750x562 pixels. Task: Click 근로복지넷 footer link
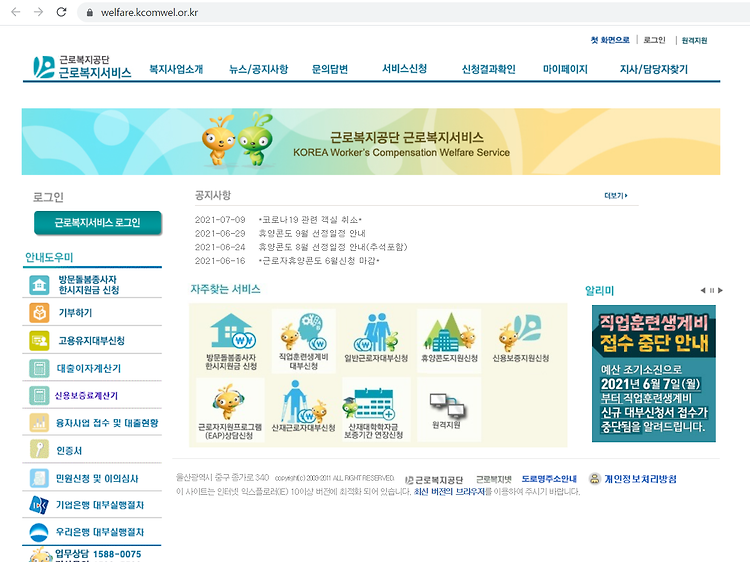(494, 479)
